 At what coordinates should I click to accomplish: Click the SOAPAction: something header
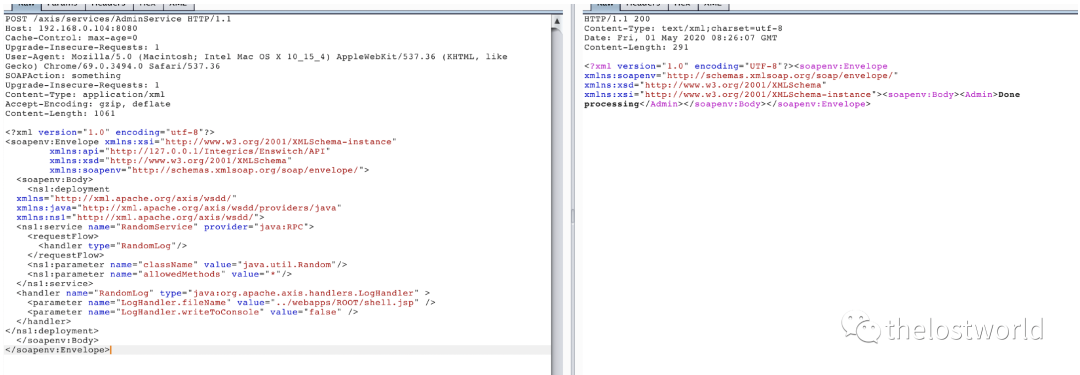63,76
